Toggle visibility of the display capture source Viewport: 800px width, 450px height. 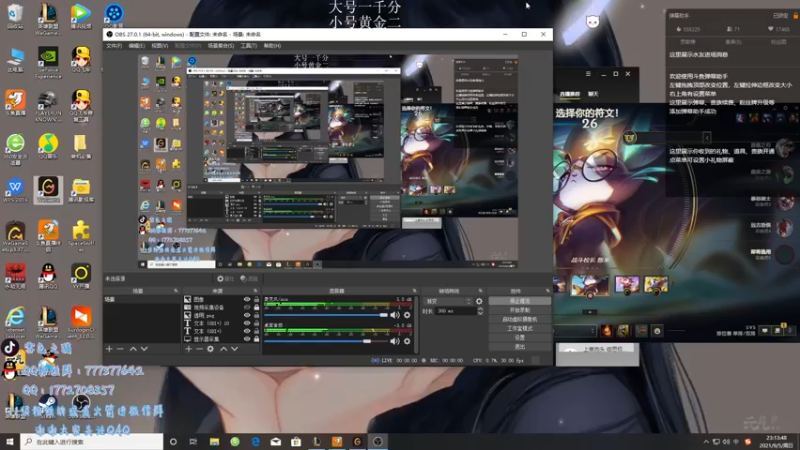pyautogui.click(x=247, y=339)
